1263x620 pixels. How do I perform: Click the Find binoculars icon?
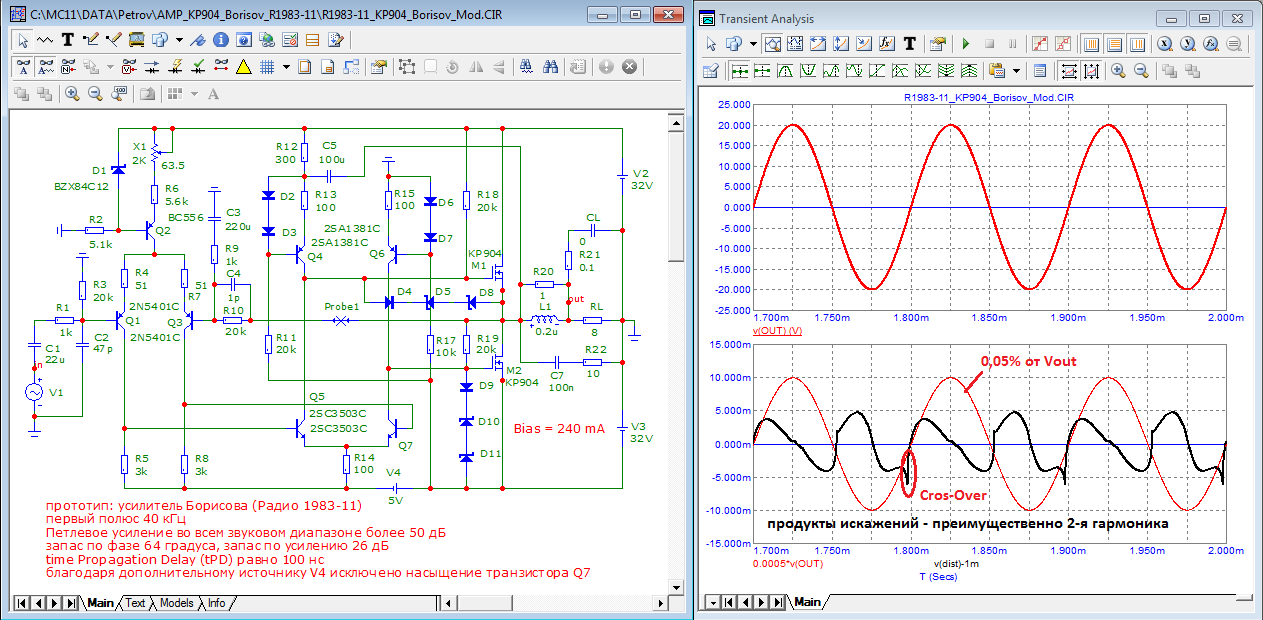click(x=550, y=67)
